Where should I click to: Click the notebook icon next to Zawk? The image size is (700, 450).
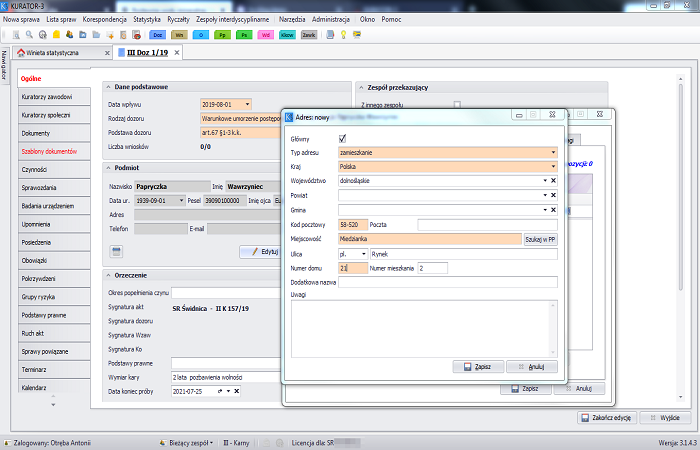(x=330, y=34)
